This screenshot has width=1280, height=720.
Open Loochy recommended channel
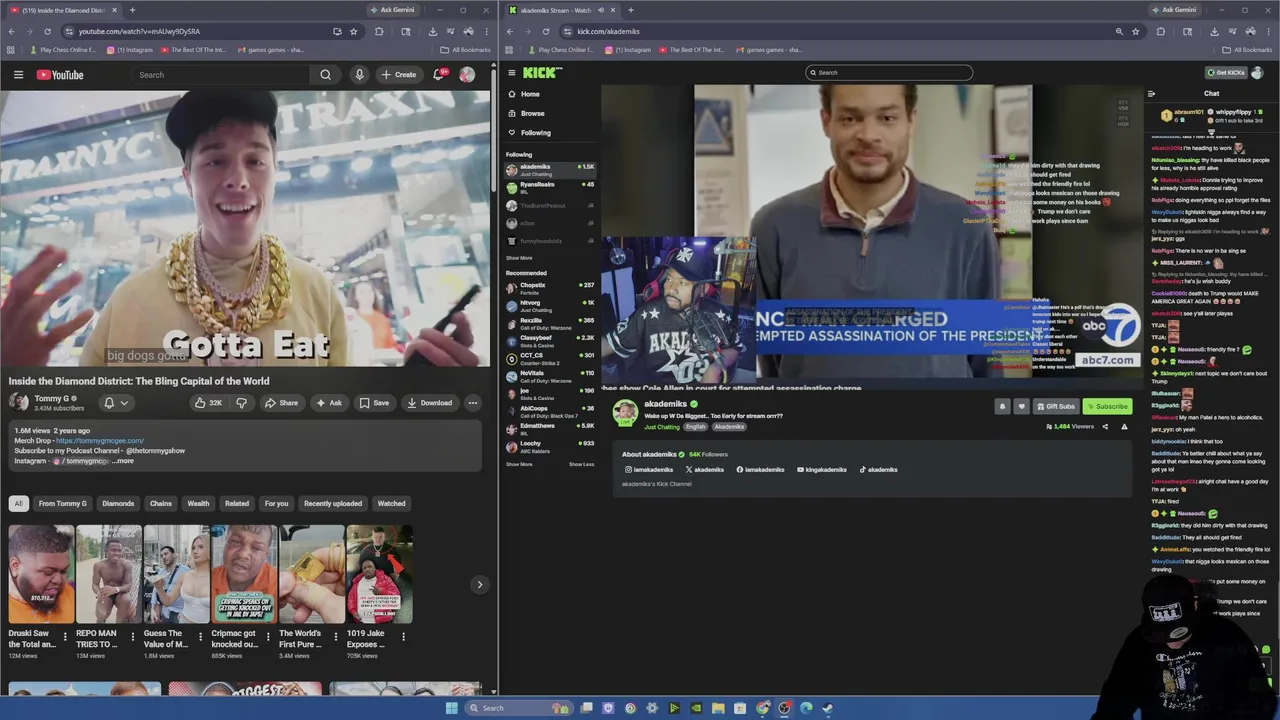tap(550, 446)
